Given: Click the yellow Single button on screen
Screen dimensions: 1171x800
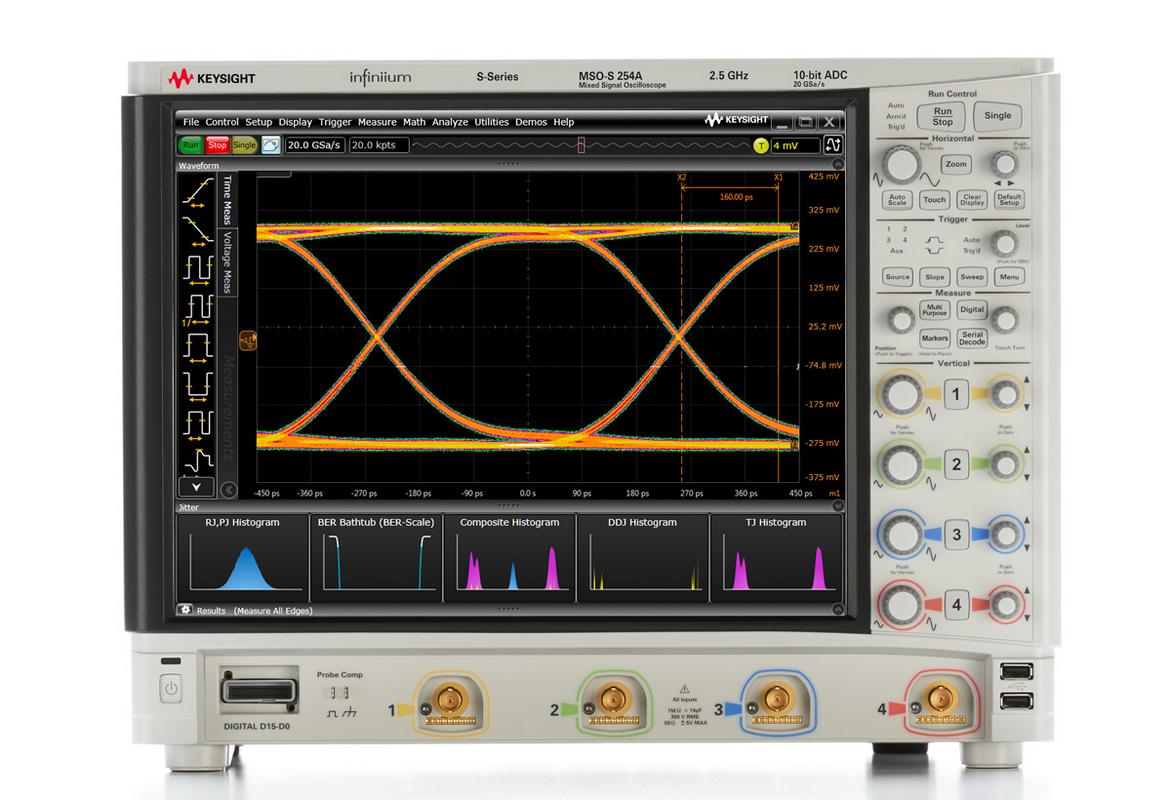Looking at the screenshot, I should click(x=244, y=145).
